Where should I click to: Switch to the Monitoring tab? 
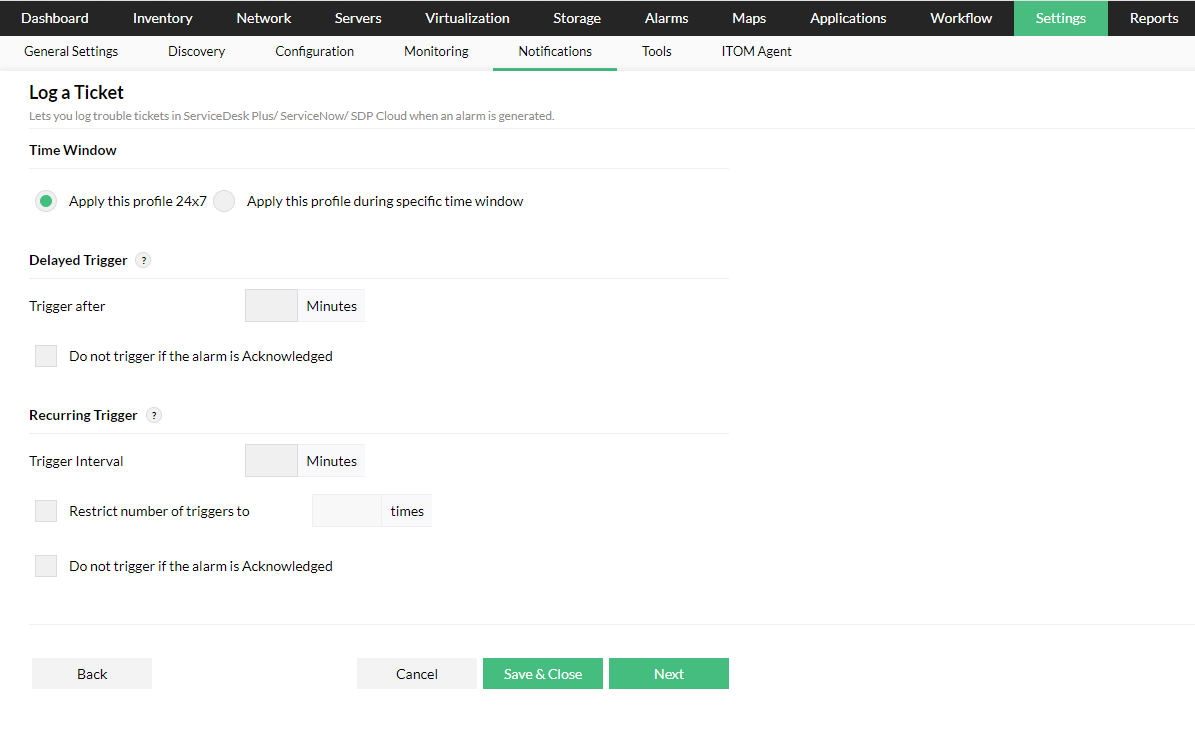click(437, 52)
